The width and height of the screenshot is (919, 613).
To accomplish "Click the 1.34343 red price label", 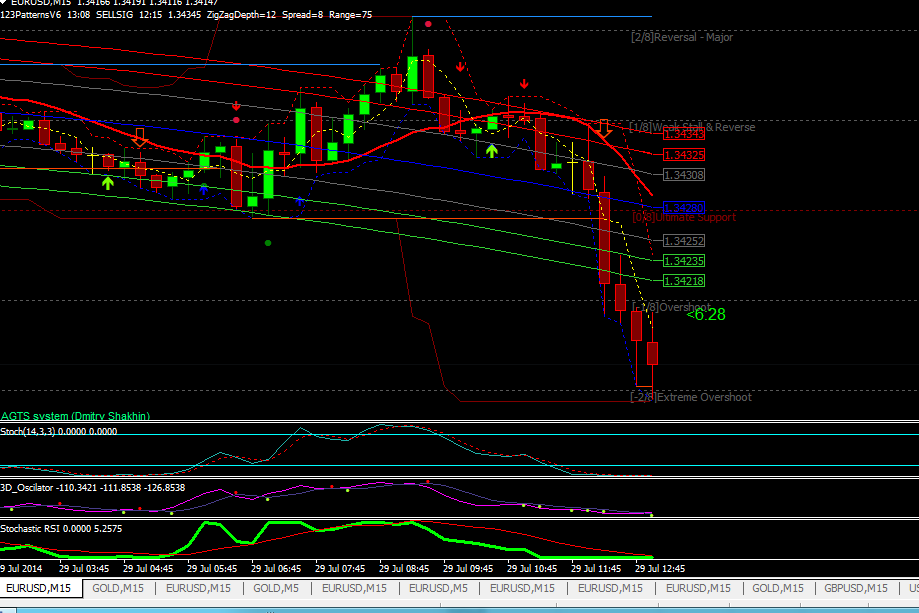I will (x=684, y=134).
